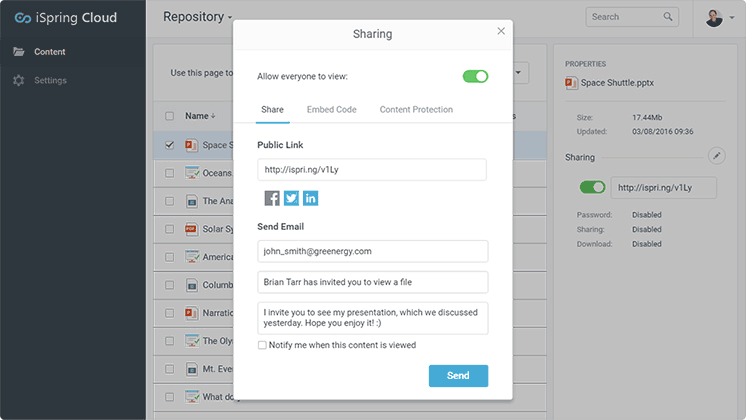Toggle off Allow everyone to view

(x=475, y=76)
